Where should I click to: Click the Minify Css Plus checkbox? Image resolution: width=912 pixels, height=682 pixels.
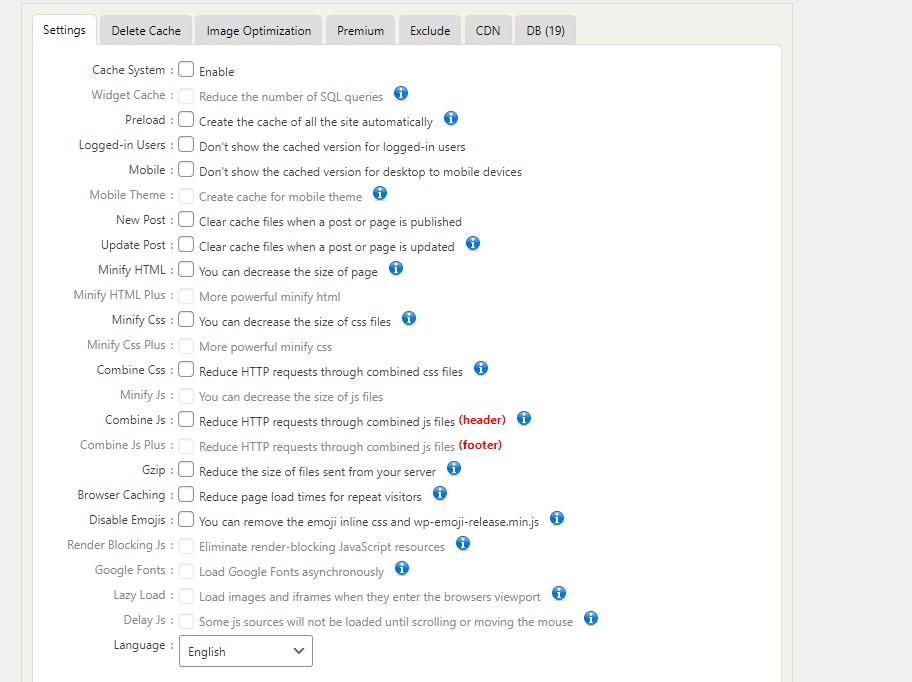[186, 345]
